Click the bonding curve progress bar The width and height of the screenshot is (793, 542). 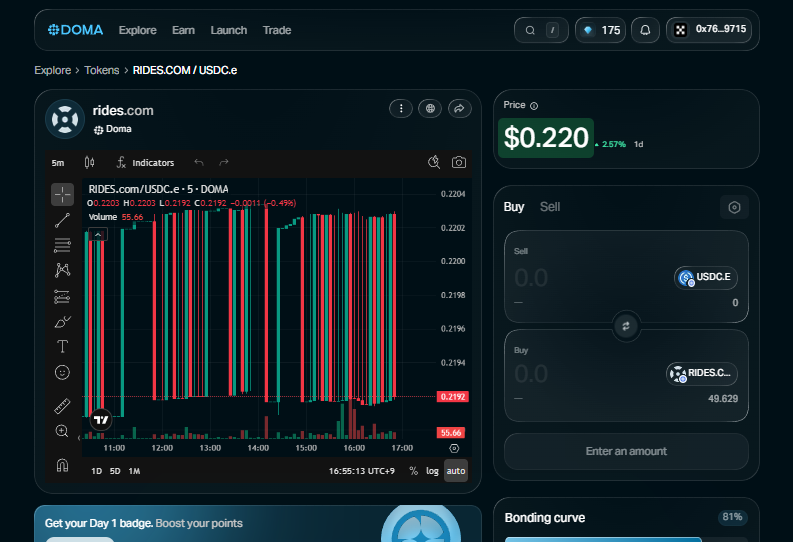click(x=626, y=540)
